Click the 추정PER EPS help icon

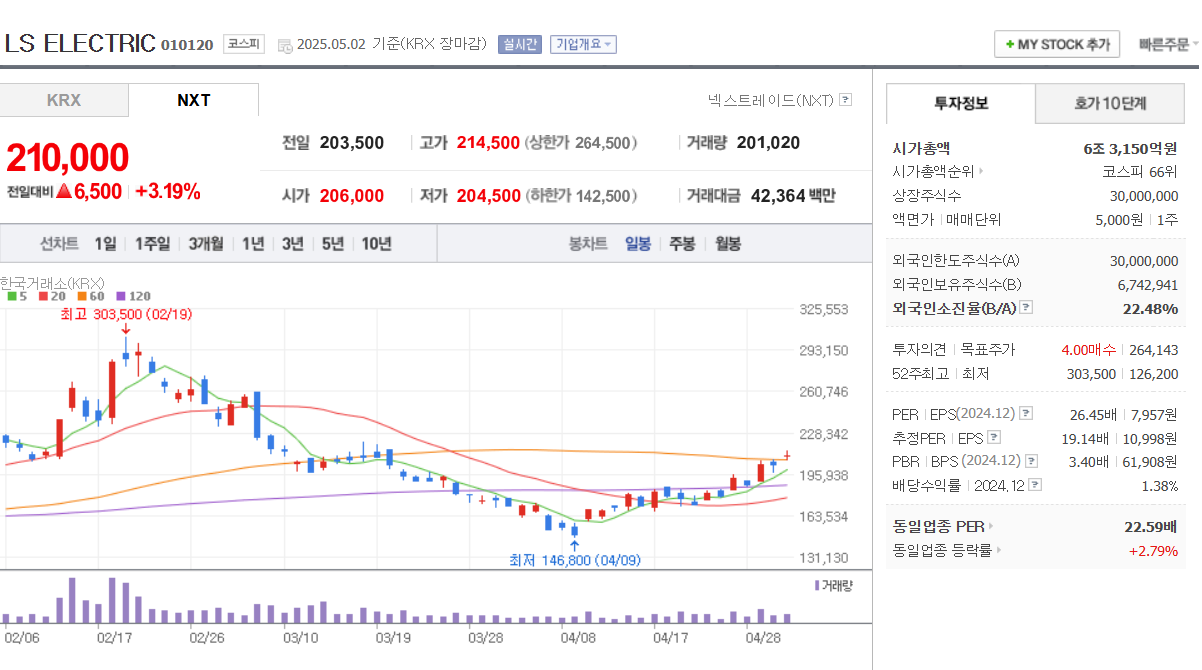click(993, 438)
